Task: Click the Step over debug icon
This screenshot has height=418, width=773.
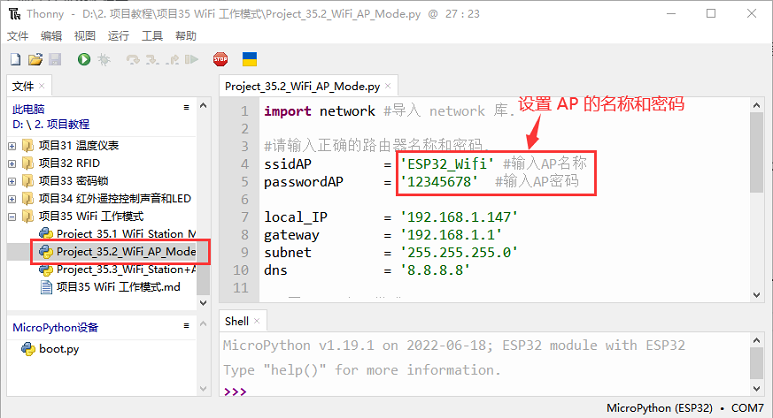Action: point(132,60)
